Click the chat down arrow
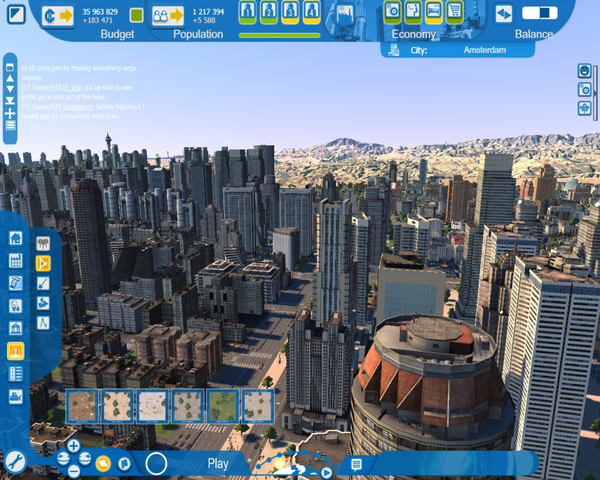Image resolution: width=600 pixels, height=480 pixels. [x=10, y=89]
